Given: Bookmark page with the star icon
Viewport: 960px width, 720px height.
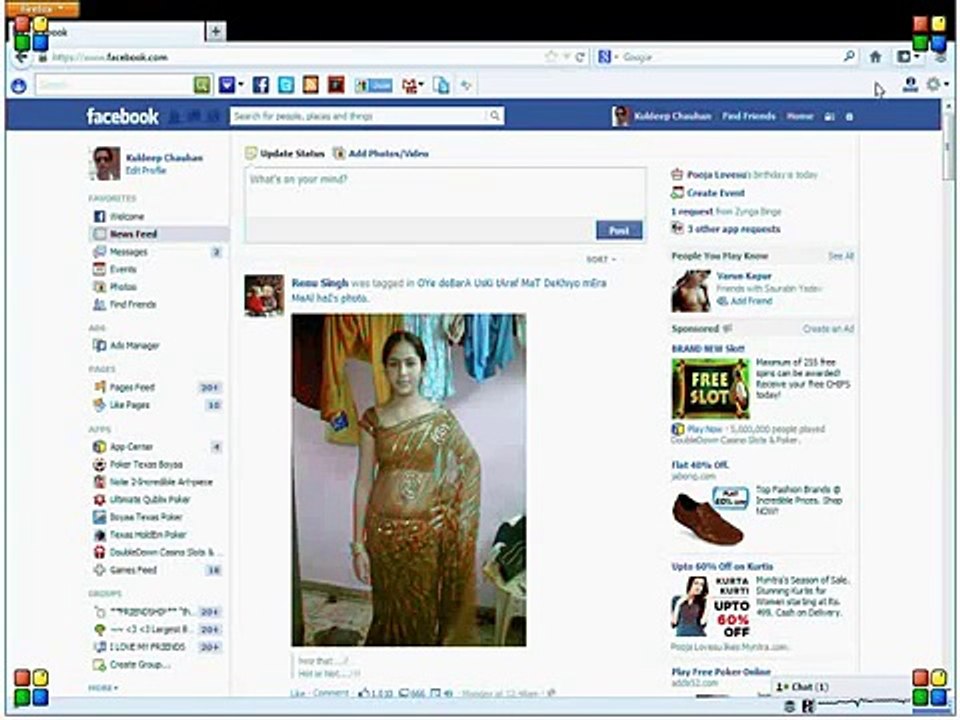Looking at the screenshot, I should tap(550, 57).
